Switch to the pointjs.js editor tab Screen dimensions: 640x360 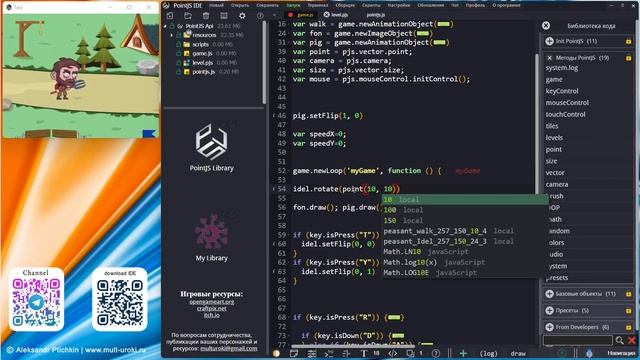click(376, 15)
